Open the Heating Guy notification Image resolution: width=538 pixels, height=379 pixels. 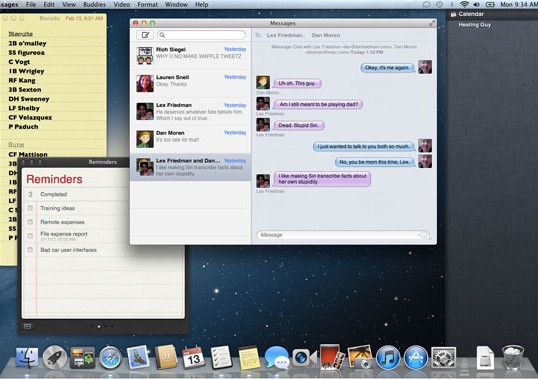pos(475,25)
